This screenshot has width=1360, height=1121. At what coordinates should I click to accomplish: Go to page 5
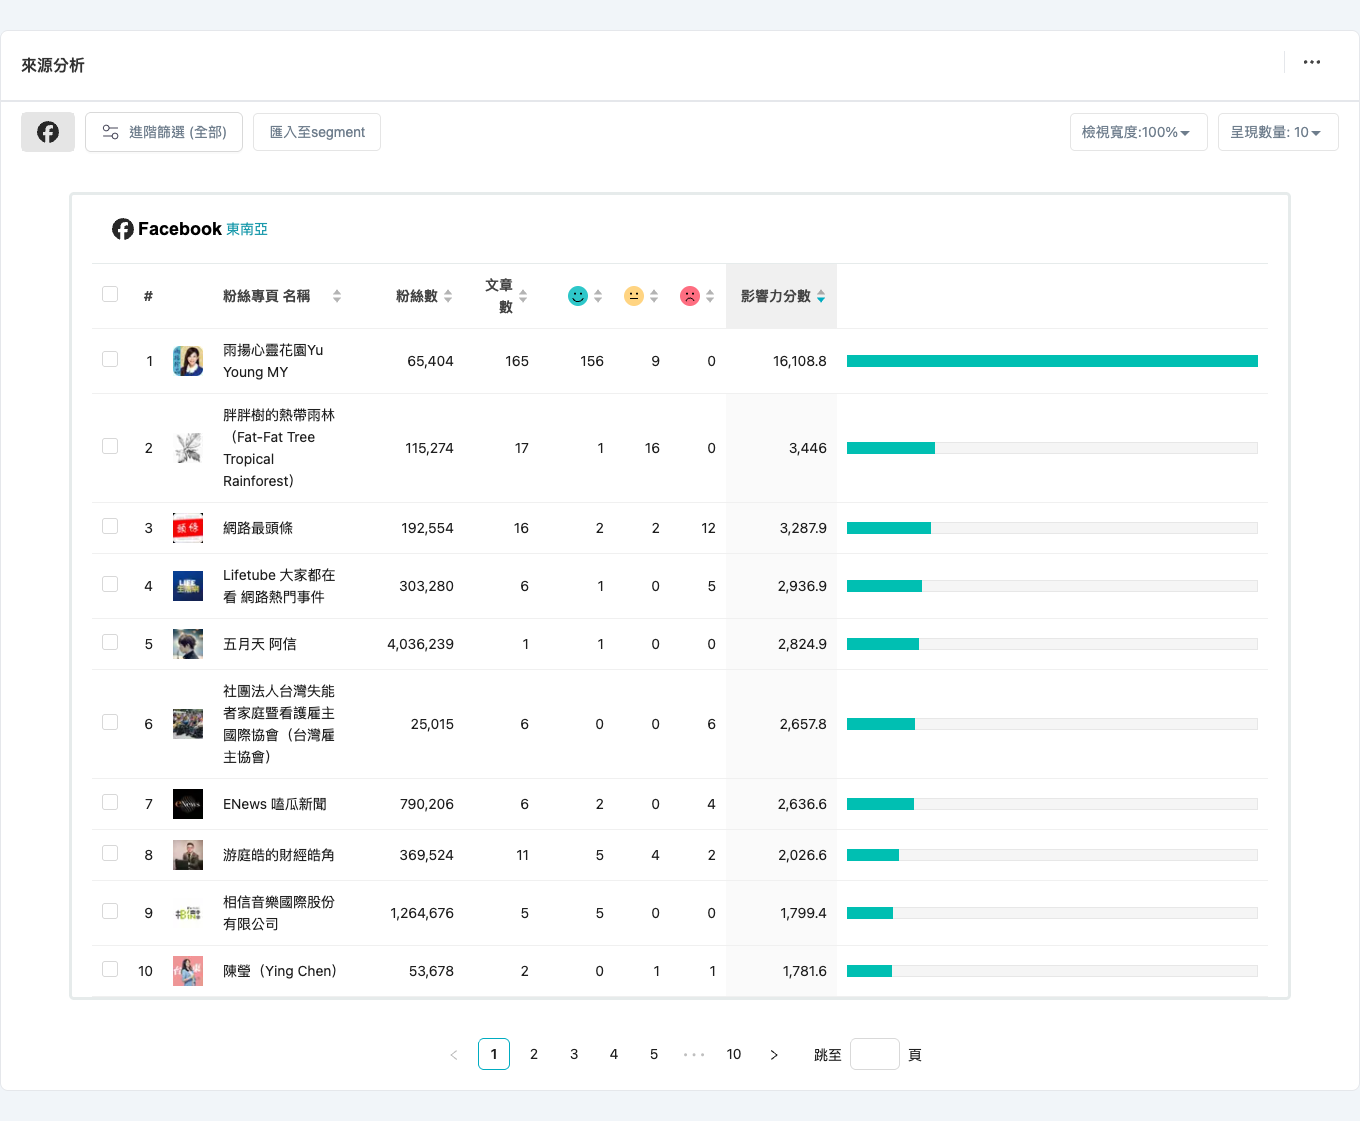pos(654,1054)
